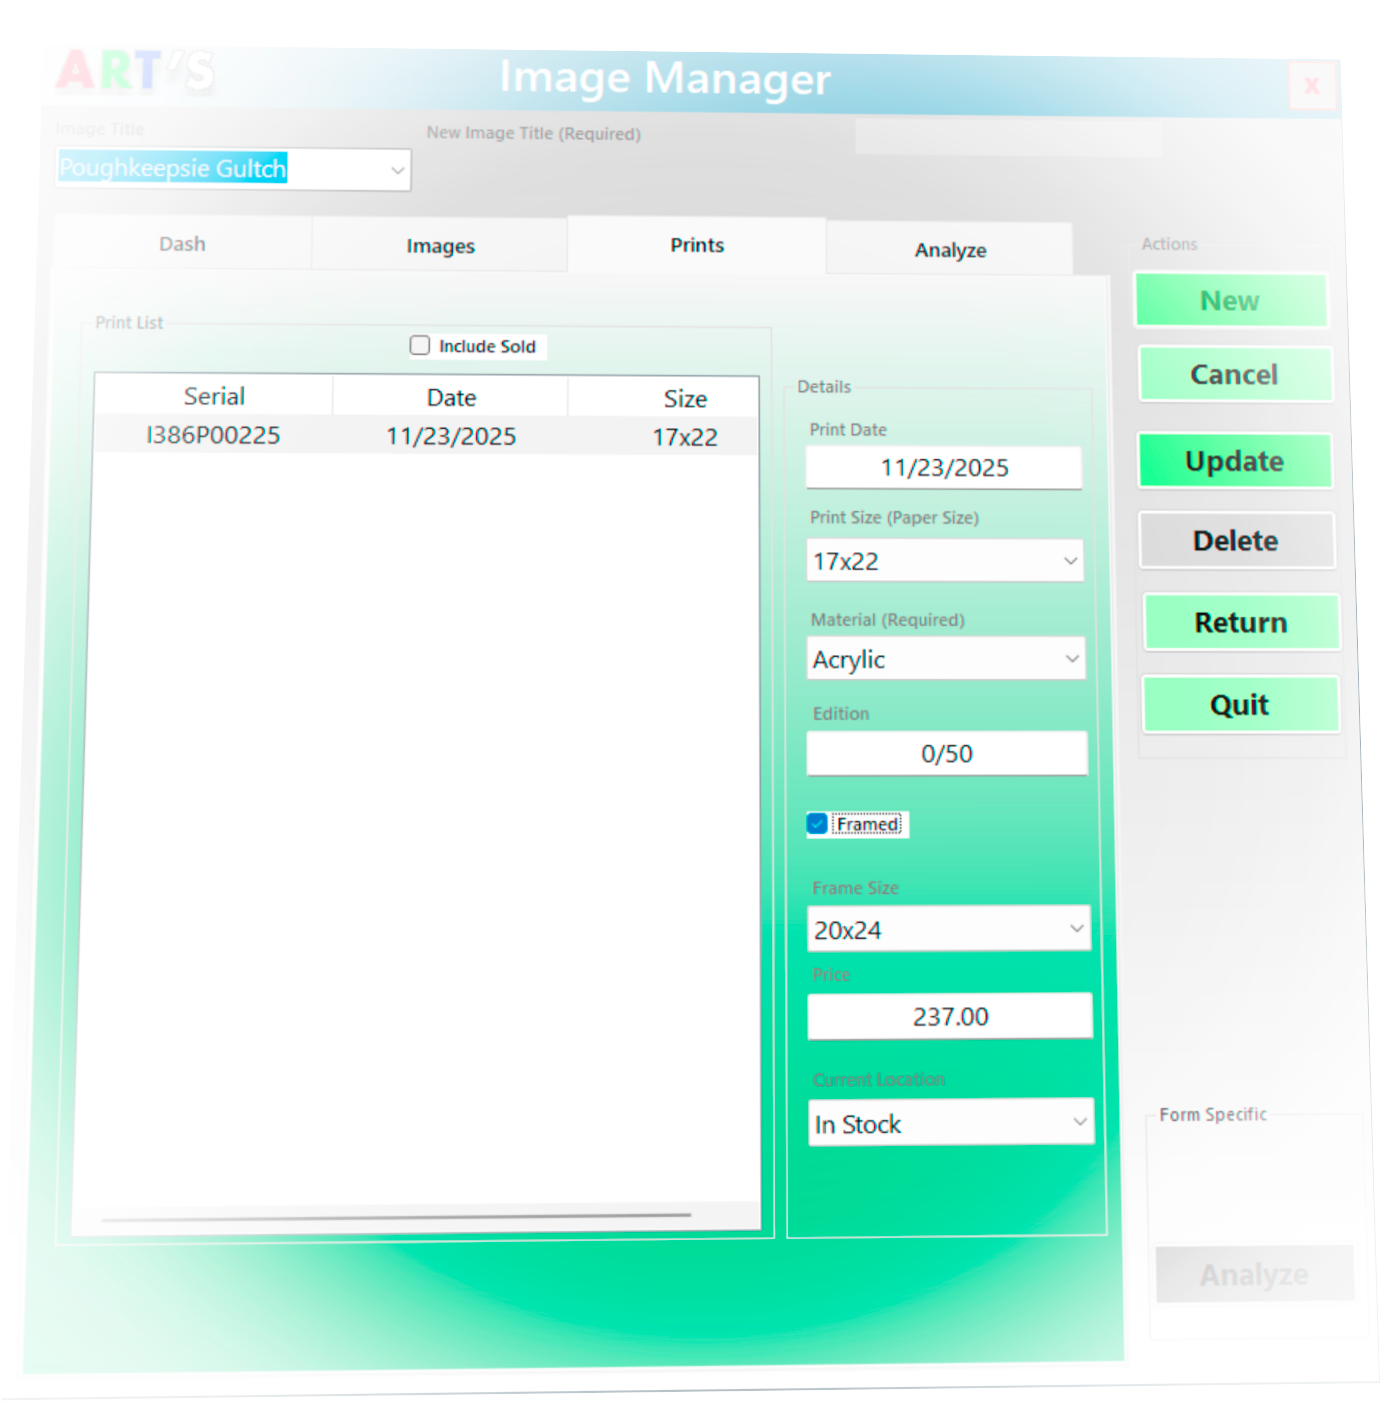Viewport: 1400px width, 1403px height.
Task: Click the Price field showing 237.00
Action: point(950,1016)
